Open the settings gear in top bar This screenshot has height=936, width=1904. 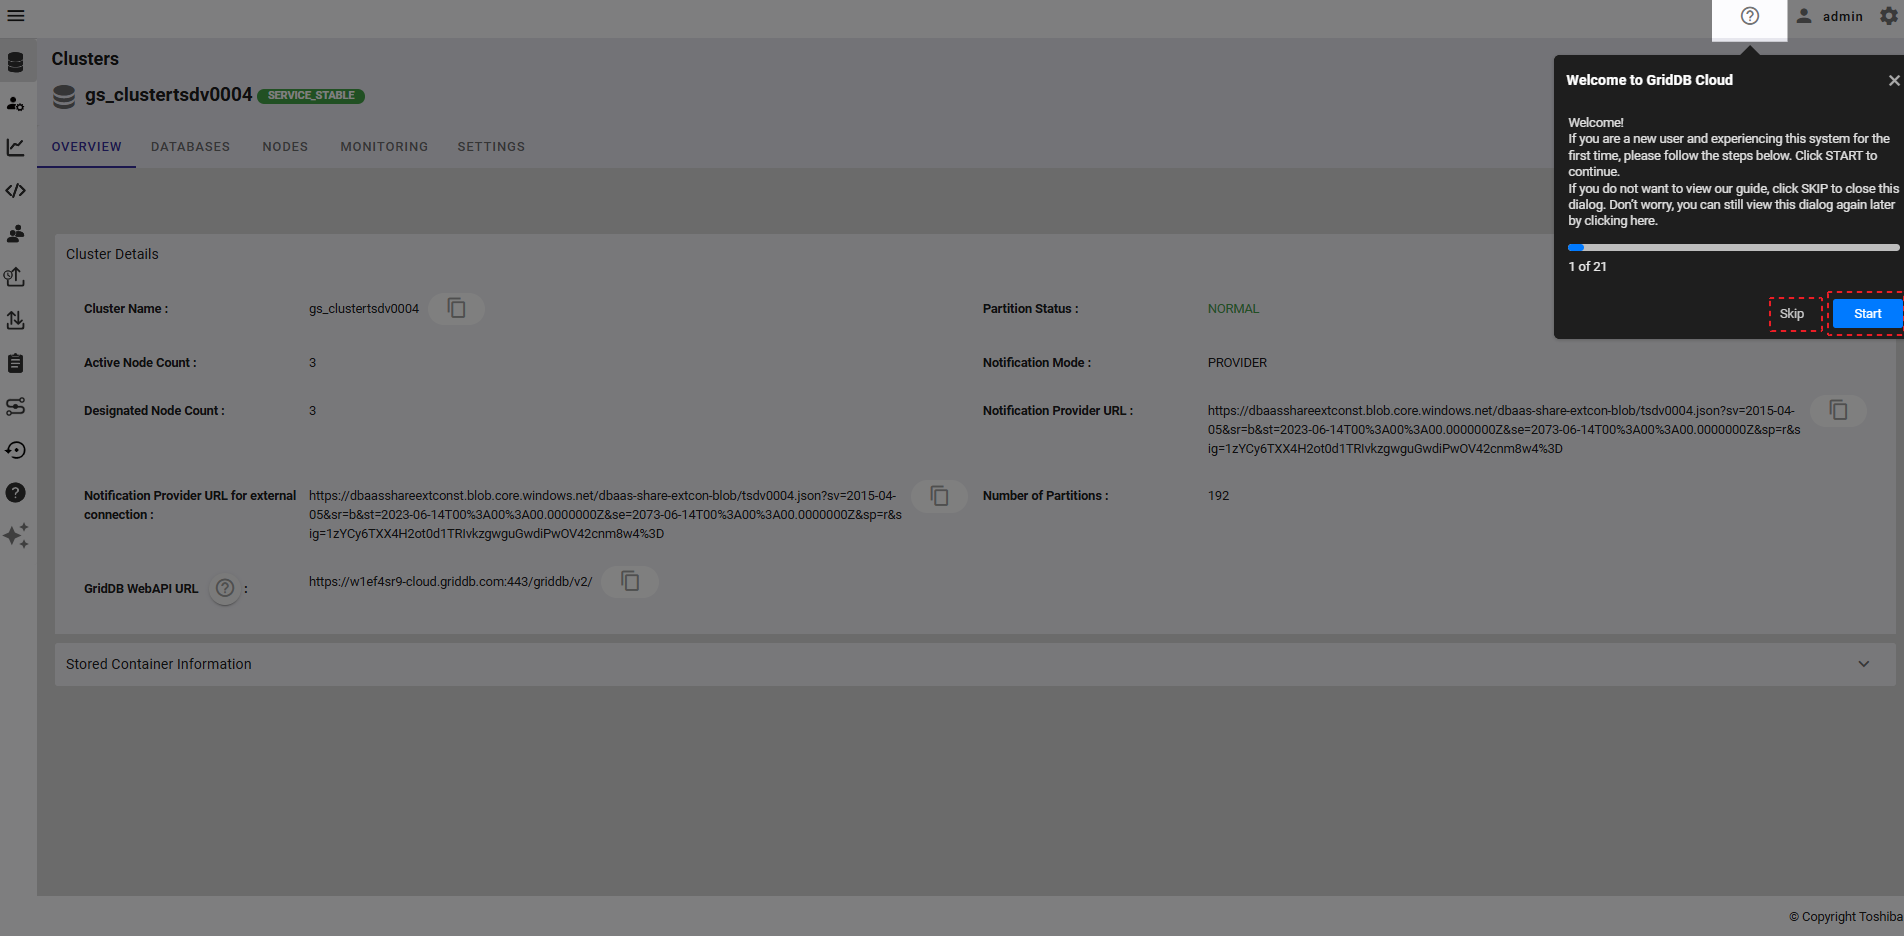click(x=1889, y=16)
